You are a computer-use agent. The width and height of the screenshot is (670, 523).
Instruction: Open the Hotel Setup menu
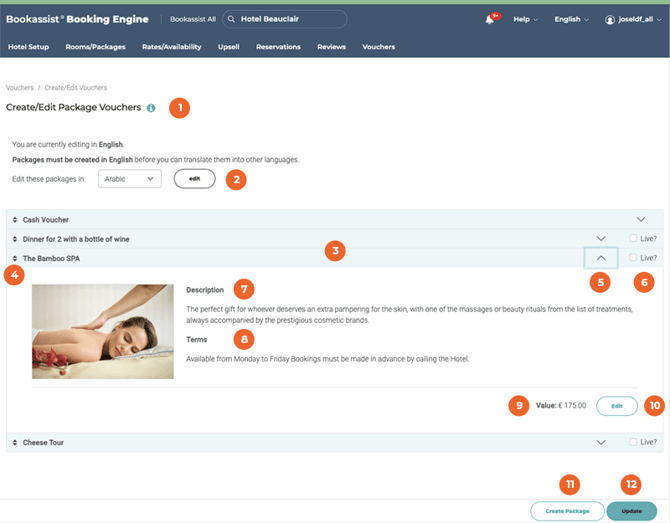29,47
